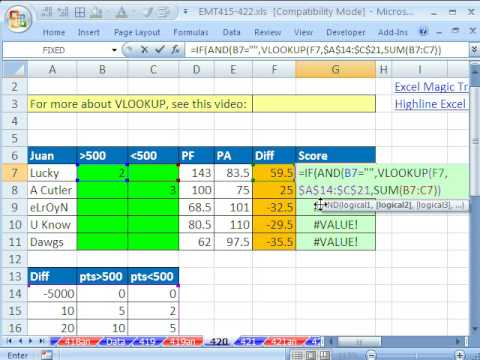Follow the Excel Magic Trick hyperlink
Image resolution: width=480 pixels, height=360 pixels.
tap(431, 87)
